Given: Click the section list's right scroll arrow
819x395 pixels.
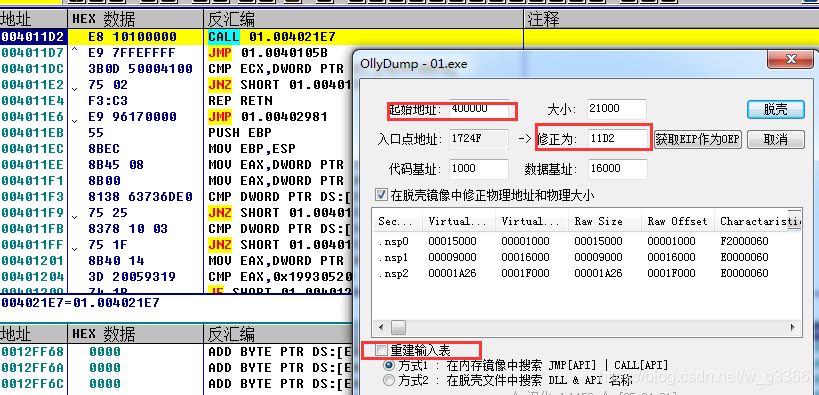Looking at the screenshot, I should pyautogui.click(x=793, y=328).
